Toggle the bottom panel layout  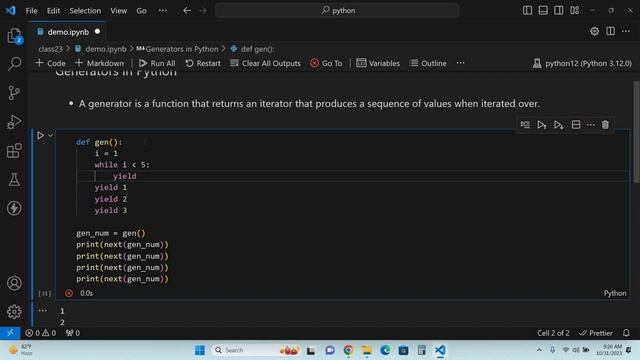pyautogui.click(x=543, y=10)
